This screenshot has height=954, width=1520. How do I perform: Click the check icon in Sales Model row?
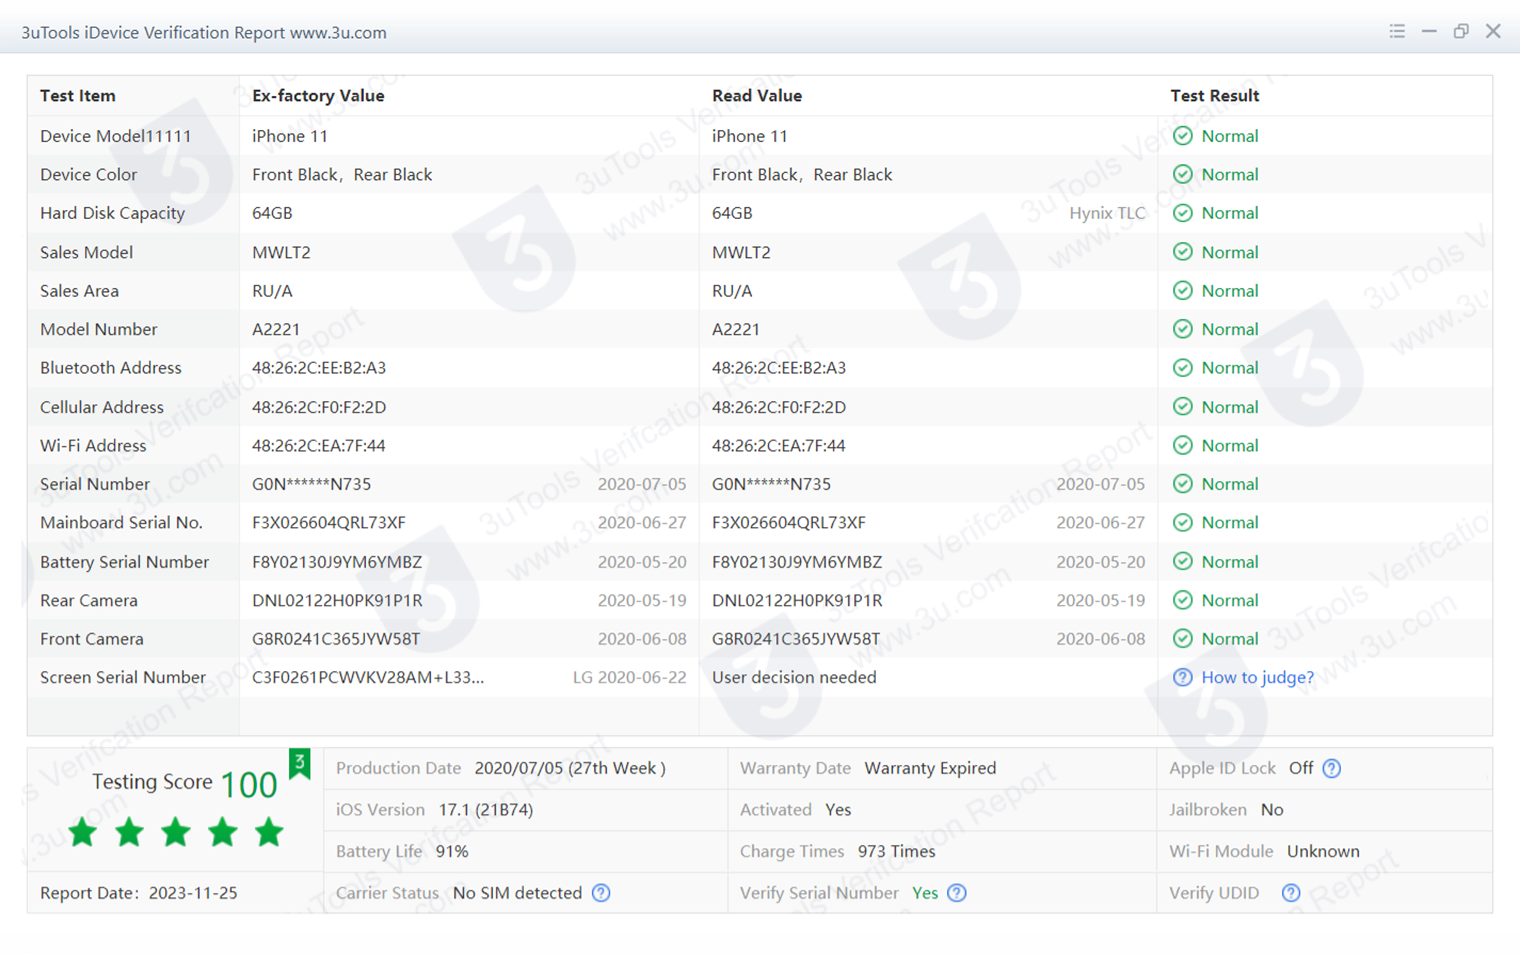coord(1182,252)
